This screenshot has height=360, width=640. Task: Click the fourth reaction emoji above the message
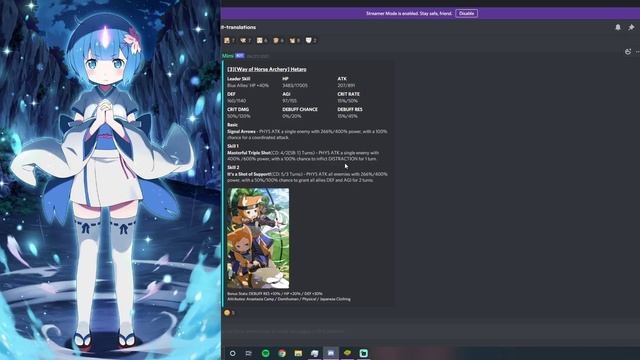click(x=276, y=40)
